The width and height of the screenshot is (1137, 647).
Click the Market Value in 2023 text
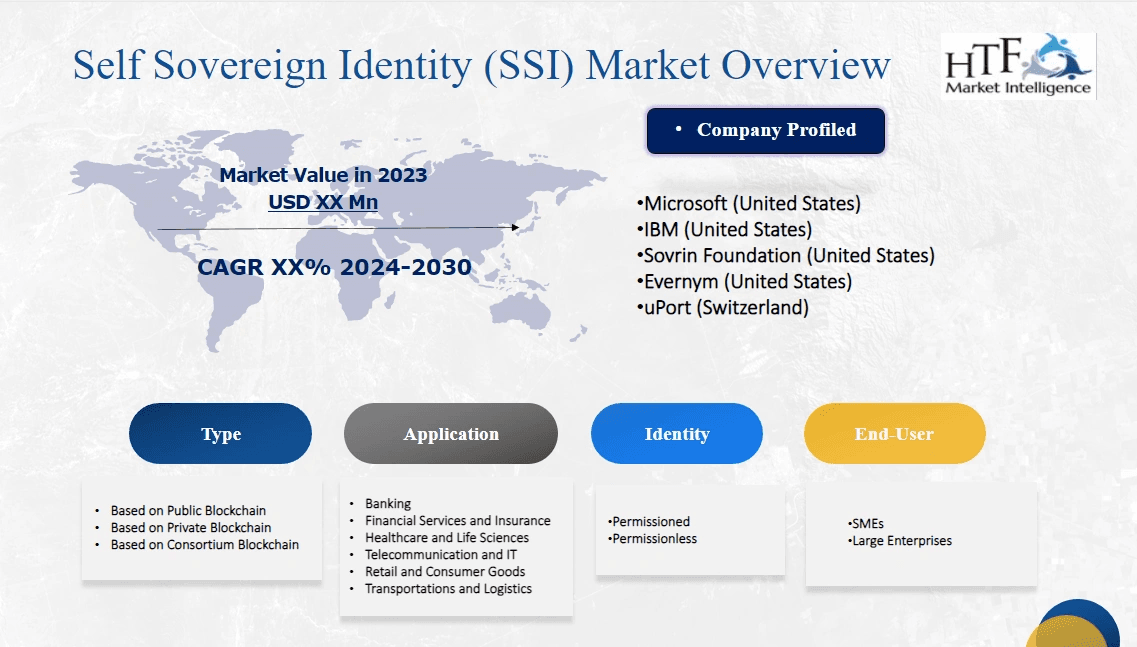[x=323, y=175]
